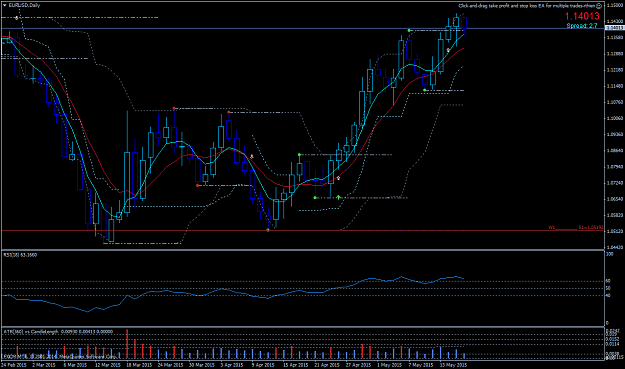Click the highlighted current price tag on price axis
This screenshot has height=369, width=625.
tap(615, 28)
